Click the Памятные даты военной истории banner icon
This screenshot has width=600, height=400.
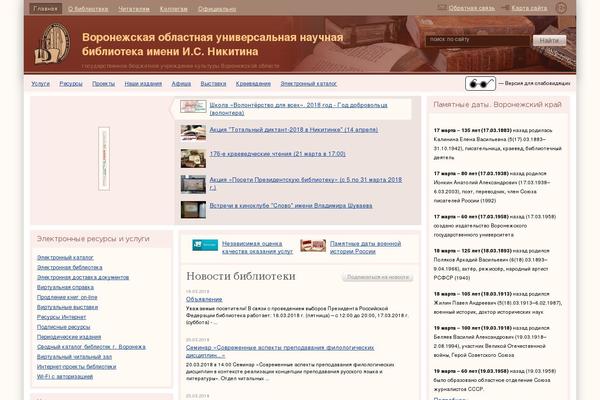pyautogui.click(x=313, y=245)
